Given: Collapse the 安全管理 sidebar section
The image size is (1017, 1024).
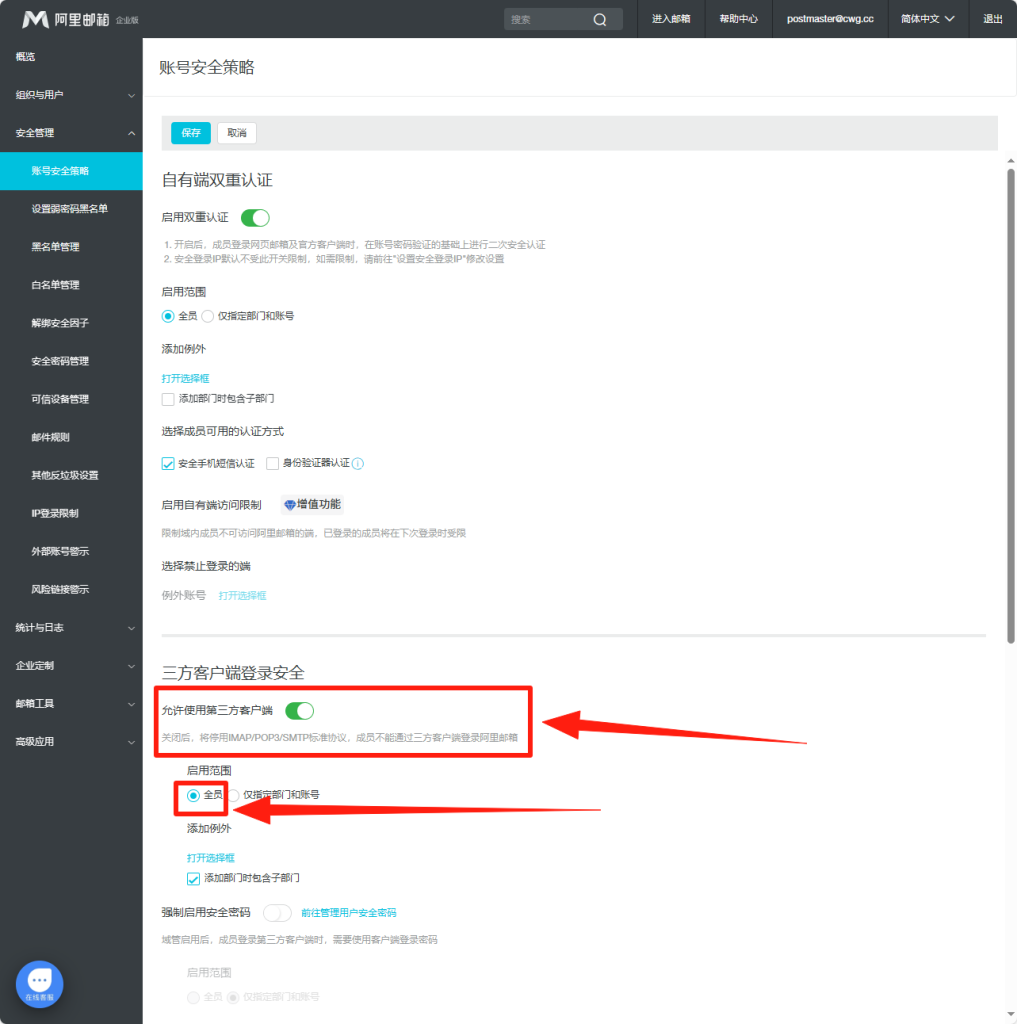Looking at the screenshot, I should point(70,133).
